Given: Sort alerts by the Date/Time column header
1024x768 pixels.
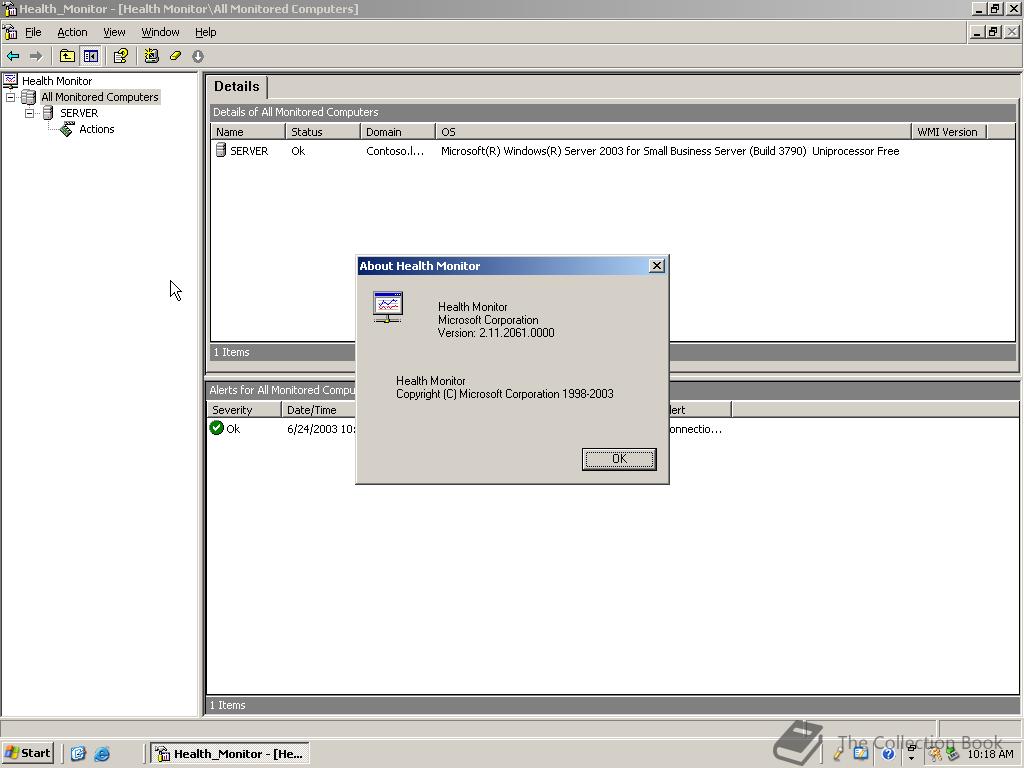Looking at the screenshot, I should pos(319,410).
